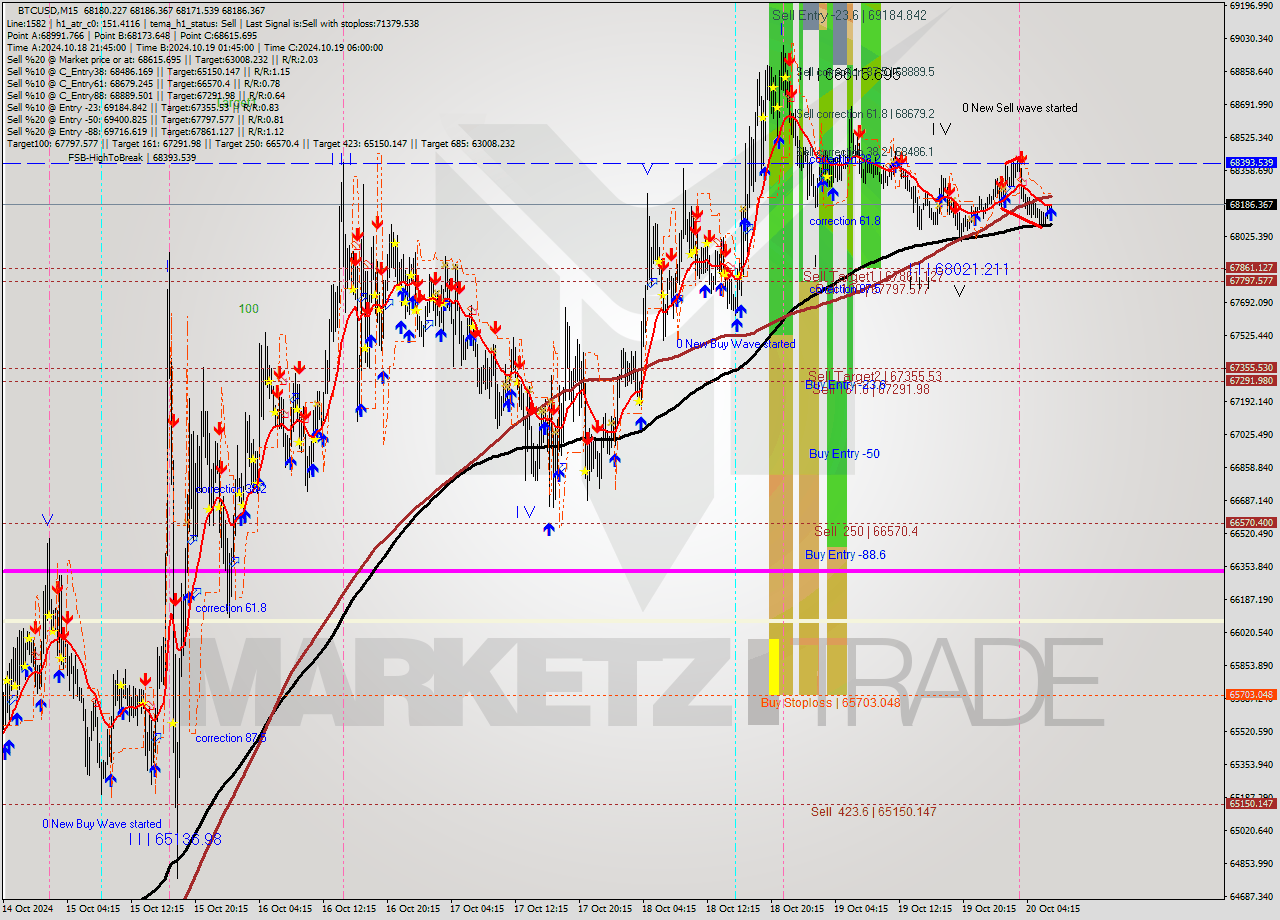1280x920 pixels.
Task: Click the 69196.990 axis price
Action: (x=1250, y=6)
